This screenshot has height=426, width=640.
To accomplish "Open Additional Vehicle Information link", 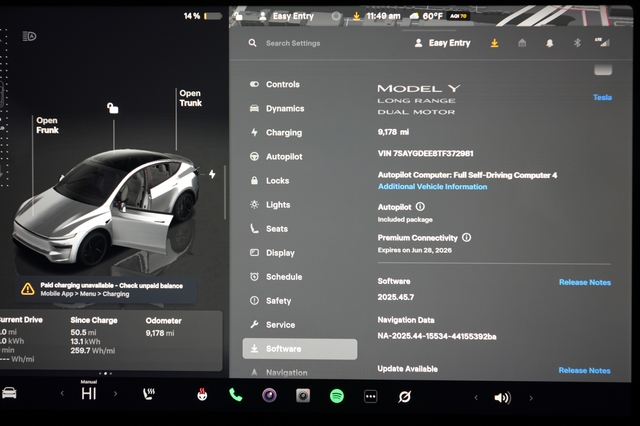I will tap(433, 186).
